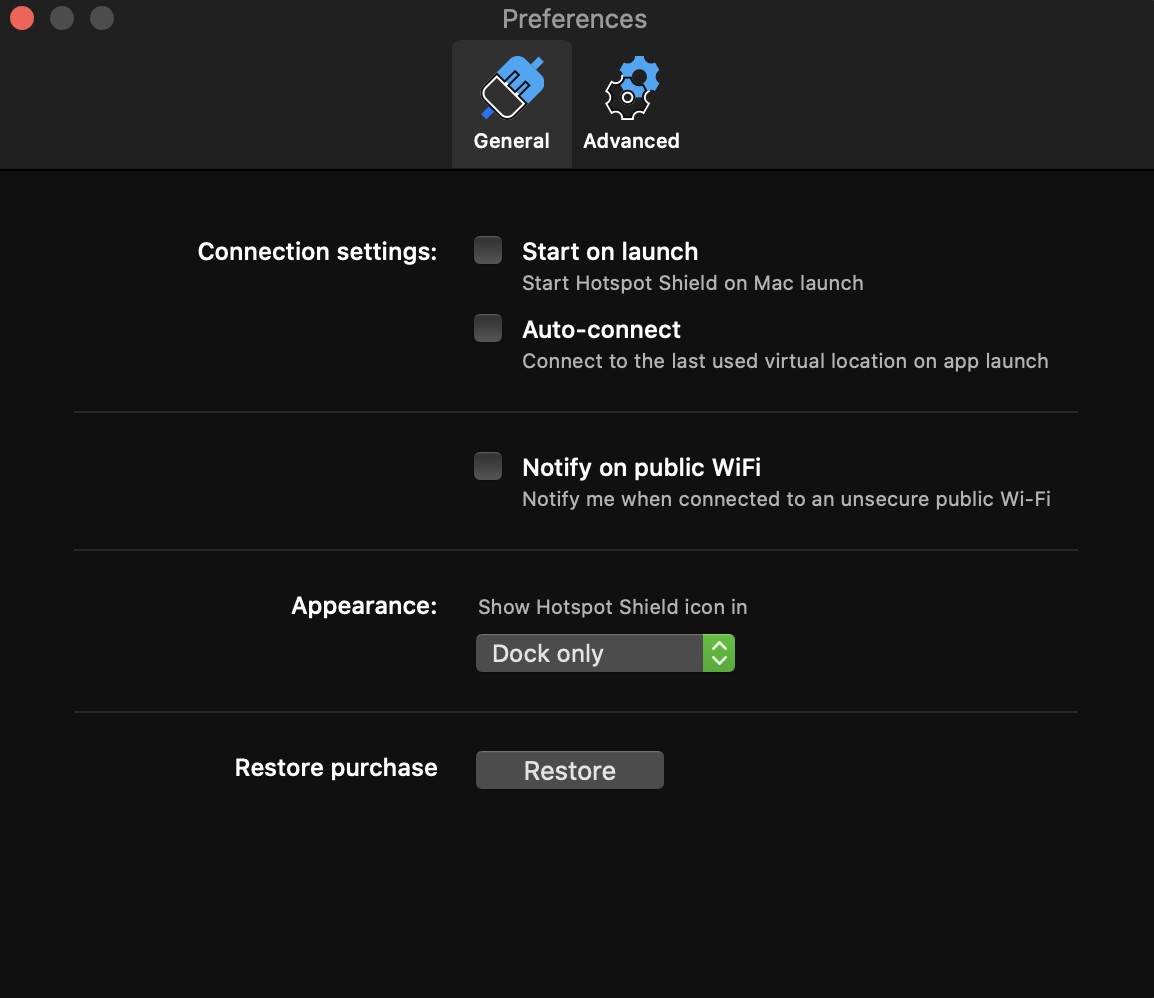Click the green dropdown arrows stepper
The width and height of the screenshot is (1154, 998).
(719, 653)
